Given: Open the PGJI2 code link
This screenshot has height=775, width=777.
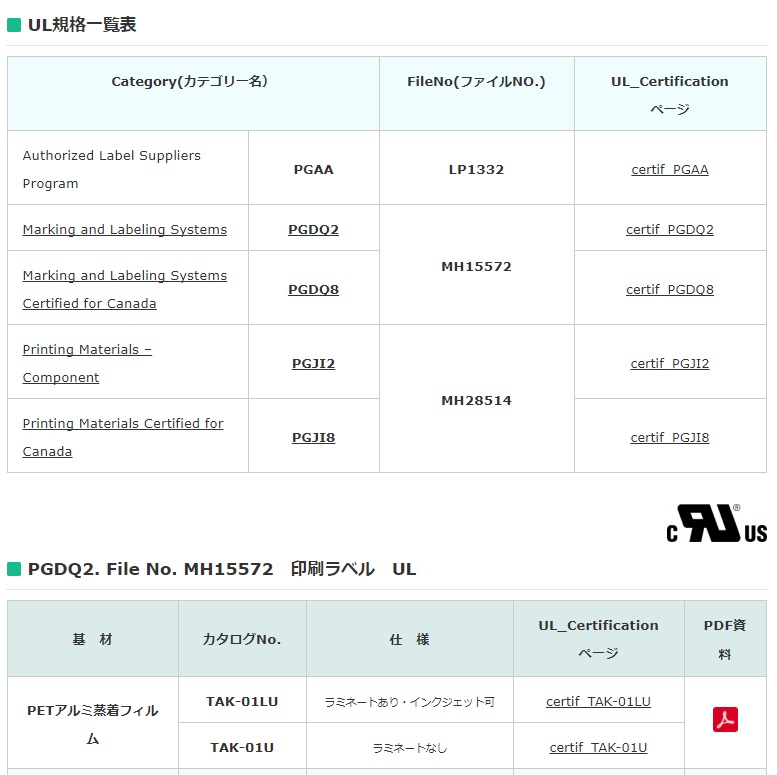Looking at the screenshot, I should [x=313, y=363].
